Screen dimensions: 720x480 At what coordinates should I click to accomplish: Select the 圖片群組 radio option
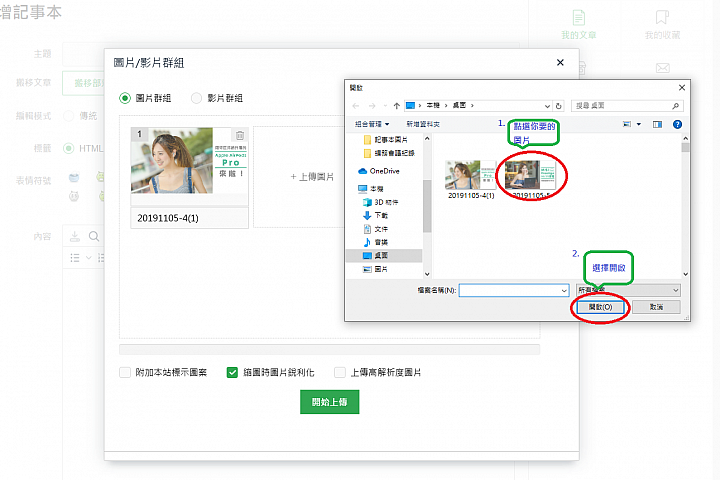125,98
